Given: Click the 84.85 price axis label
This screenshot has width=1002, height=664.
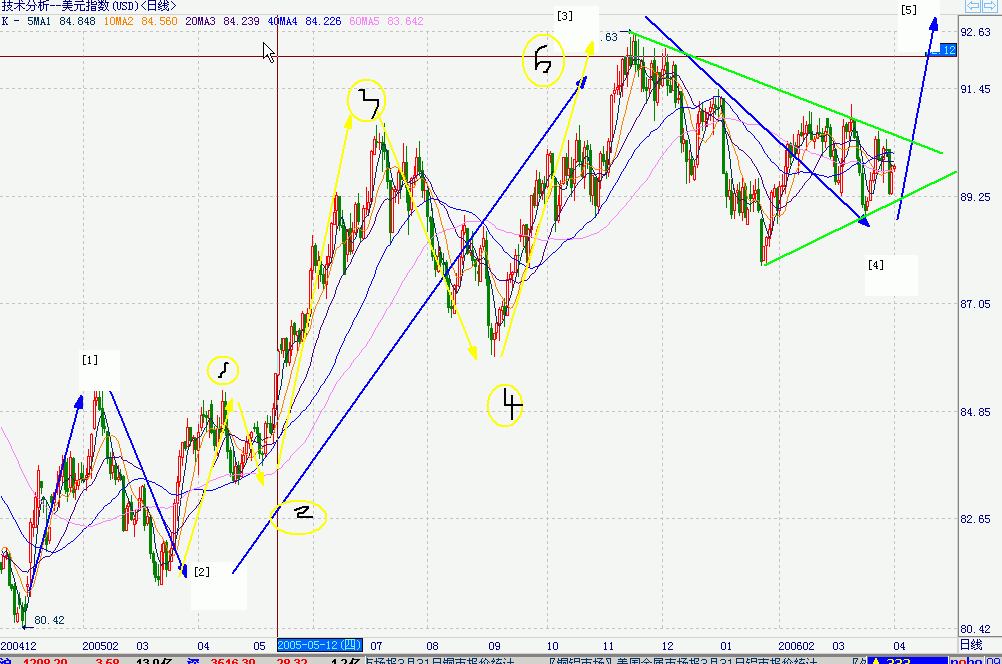Looking at the screenshot, I should click(975, 412).
